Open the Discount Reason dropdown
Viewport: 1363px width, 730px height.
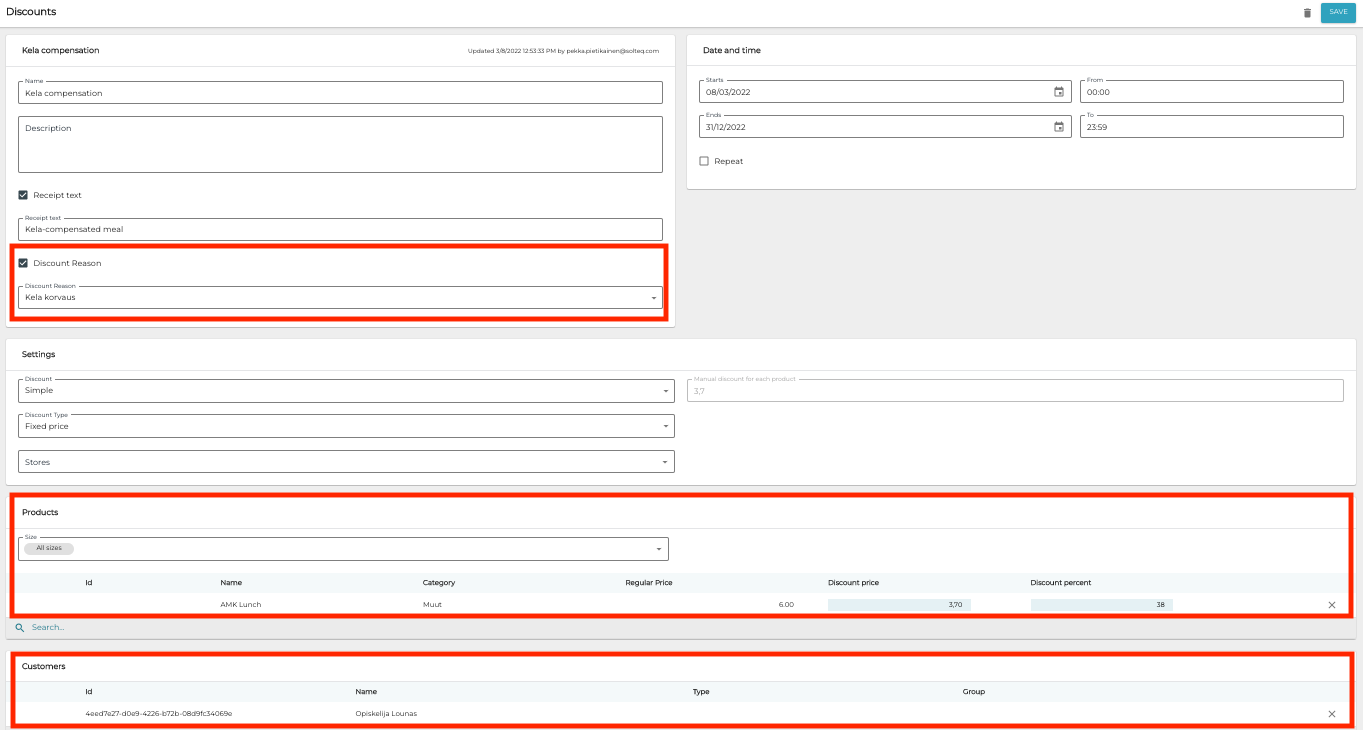(340, 298)
